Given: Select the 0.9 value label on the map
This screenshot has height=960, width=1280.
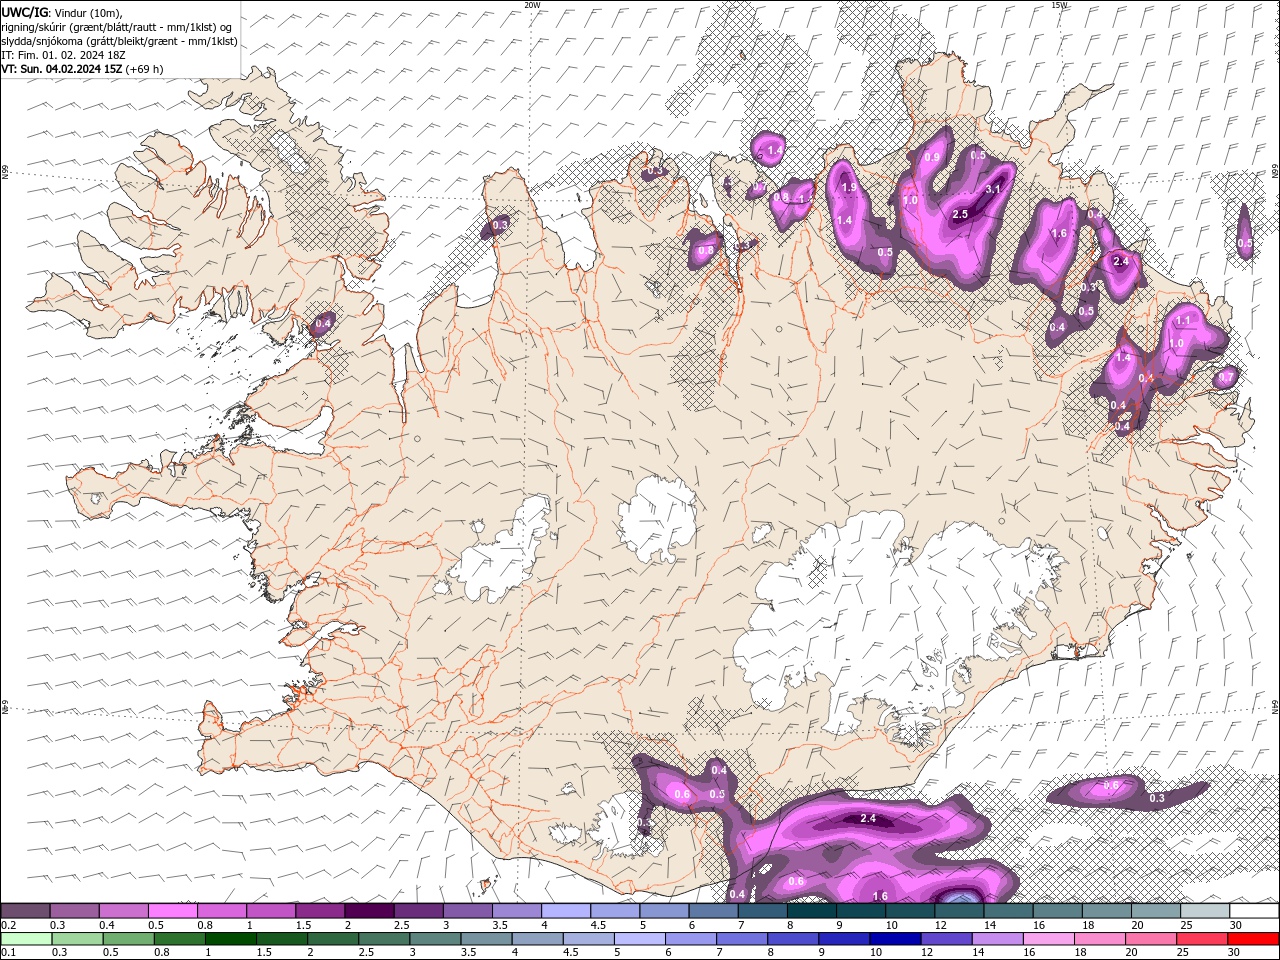Looking at the screenshot, I should click(x=932, y=157).
